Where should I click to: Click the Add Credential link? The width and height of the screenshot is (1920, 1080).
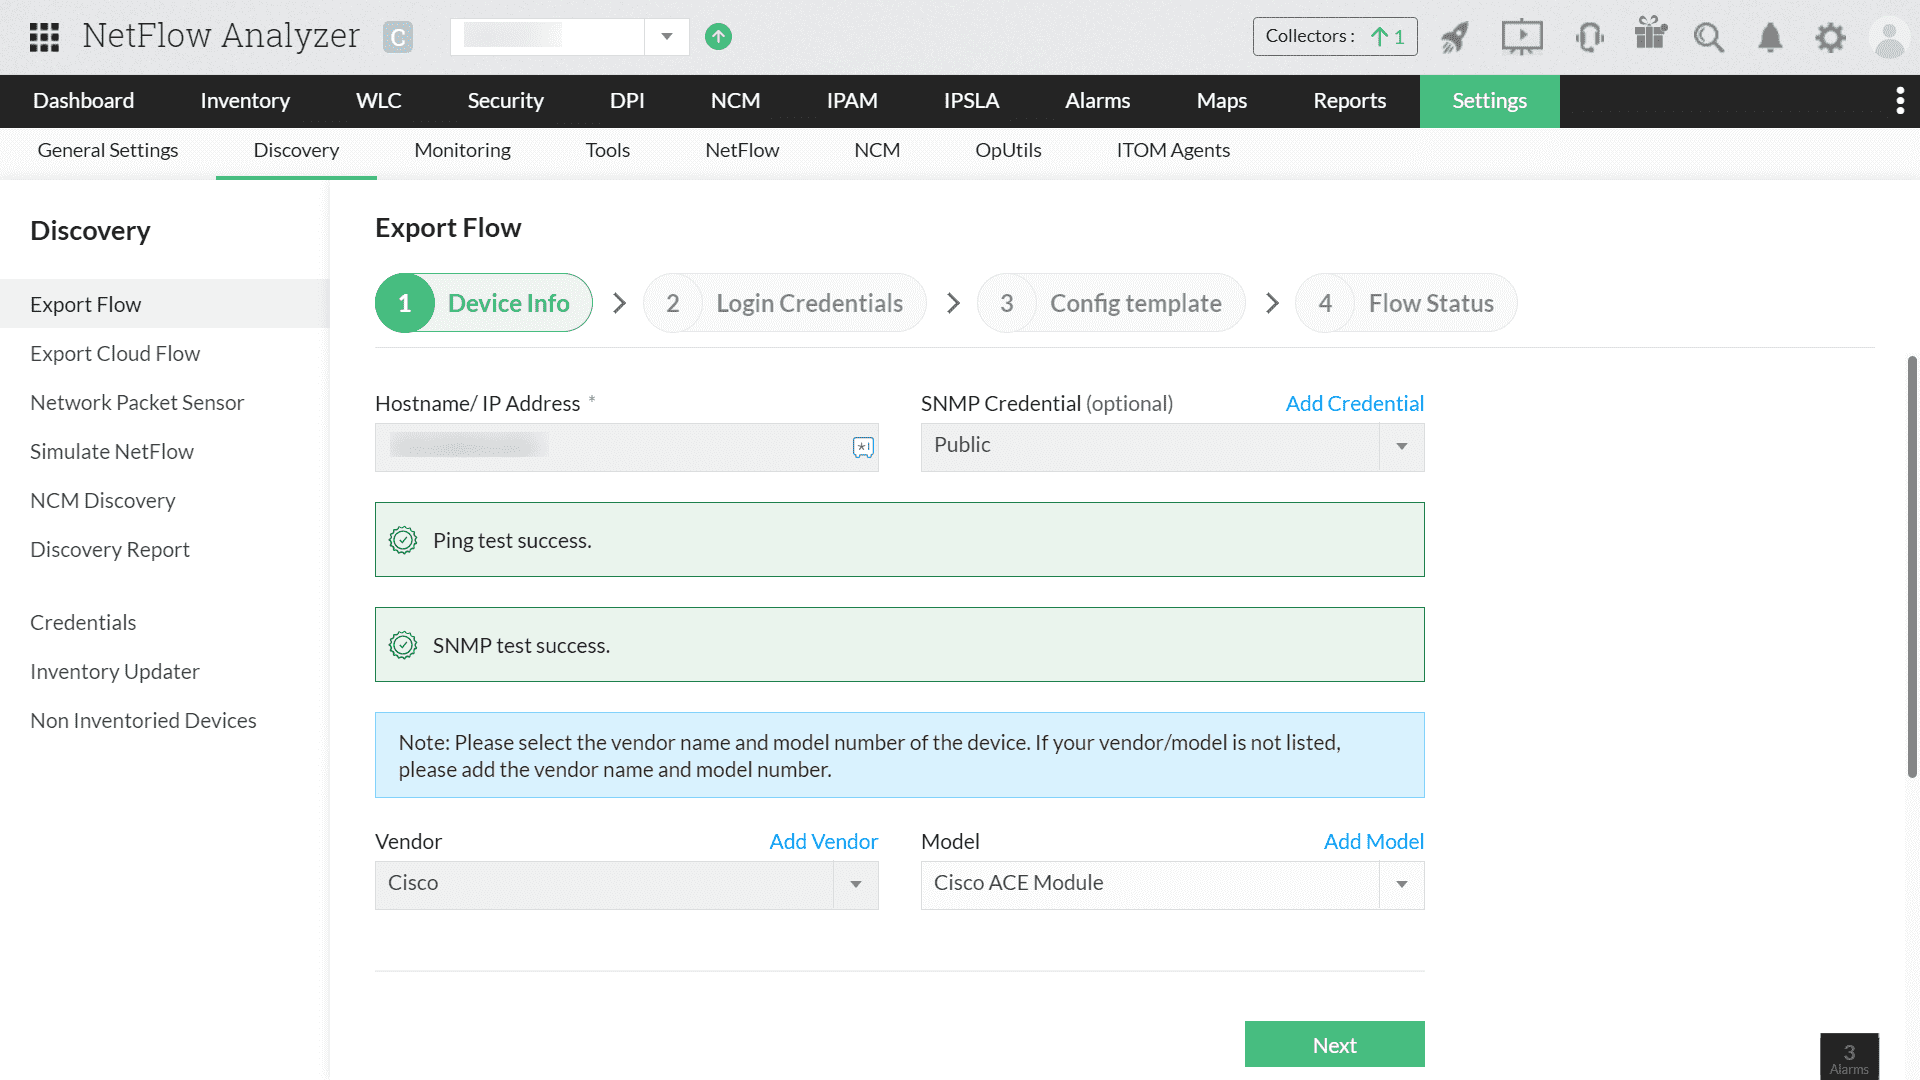tap(1354, 403)
